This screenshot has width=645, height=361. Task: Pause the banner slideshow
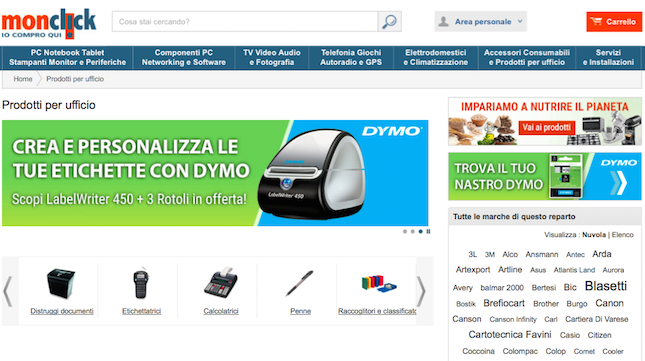(428, 231)
